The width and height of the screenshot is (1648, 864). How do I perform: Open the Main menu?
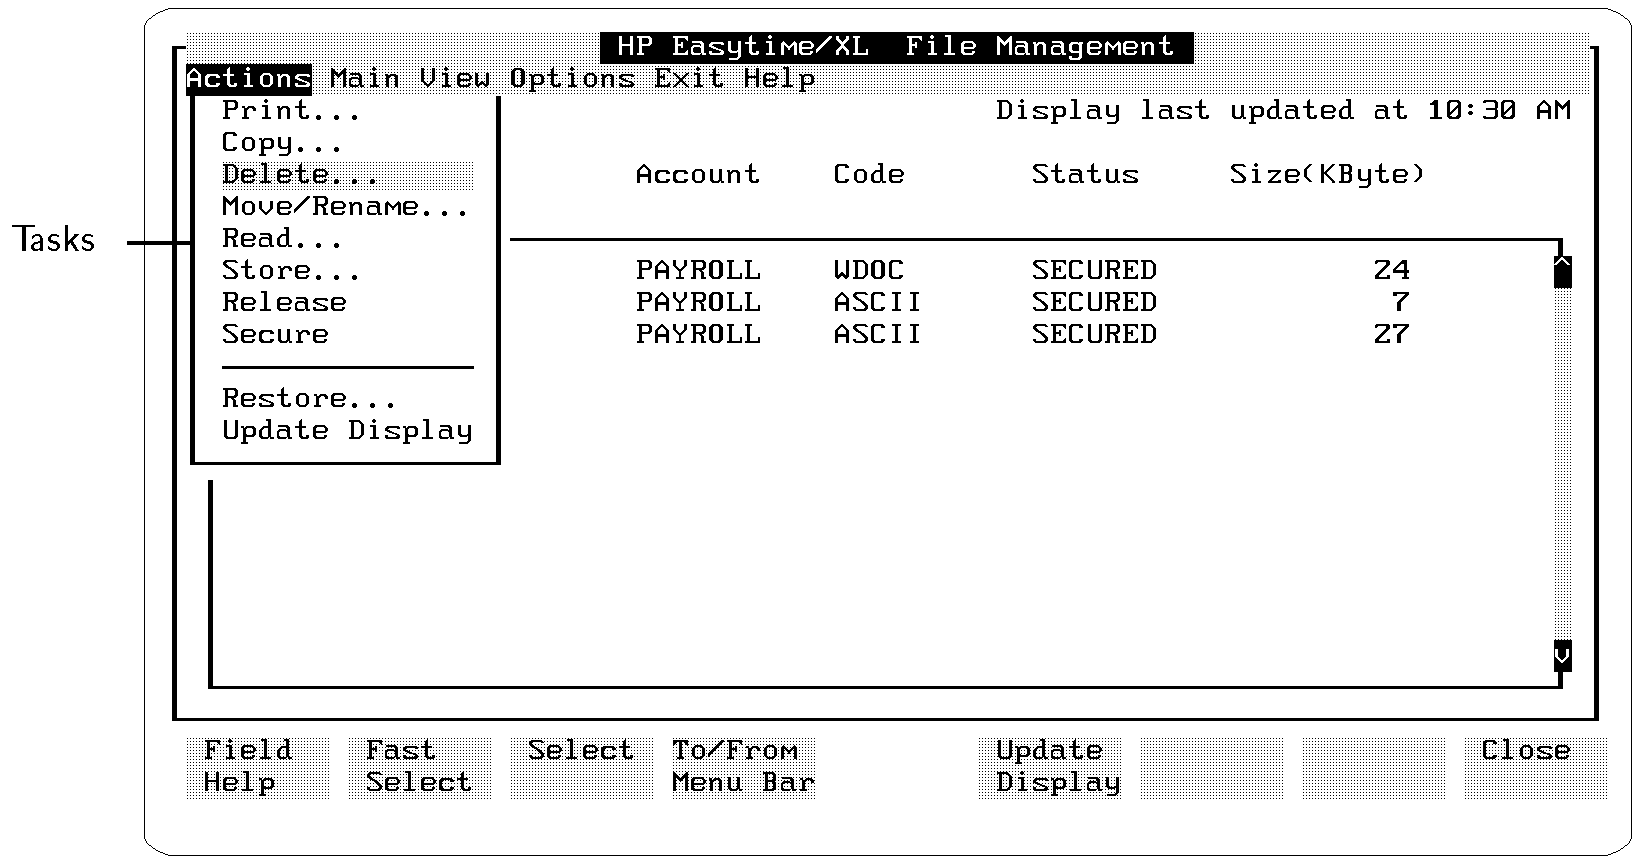click(x=365, y=78)
